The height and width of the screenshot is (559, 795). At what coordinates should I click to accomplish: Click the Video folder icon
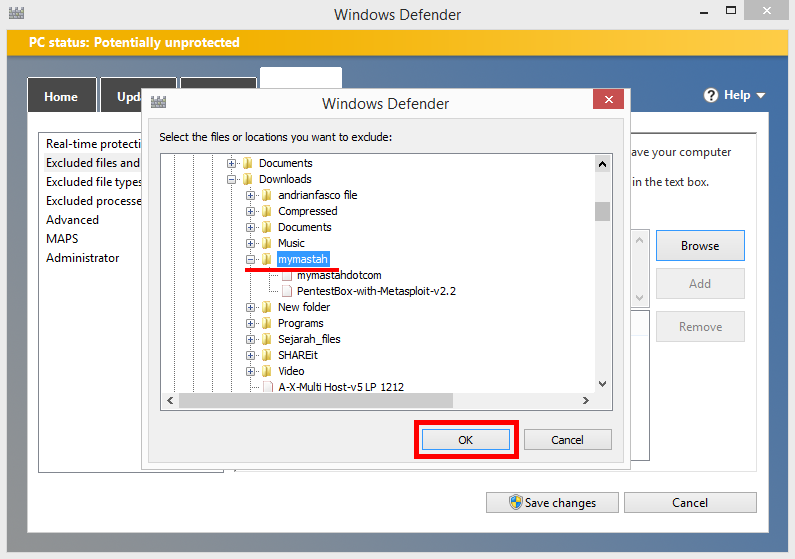[267, 371]
